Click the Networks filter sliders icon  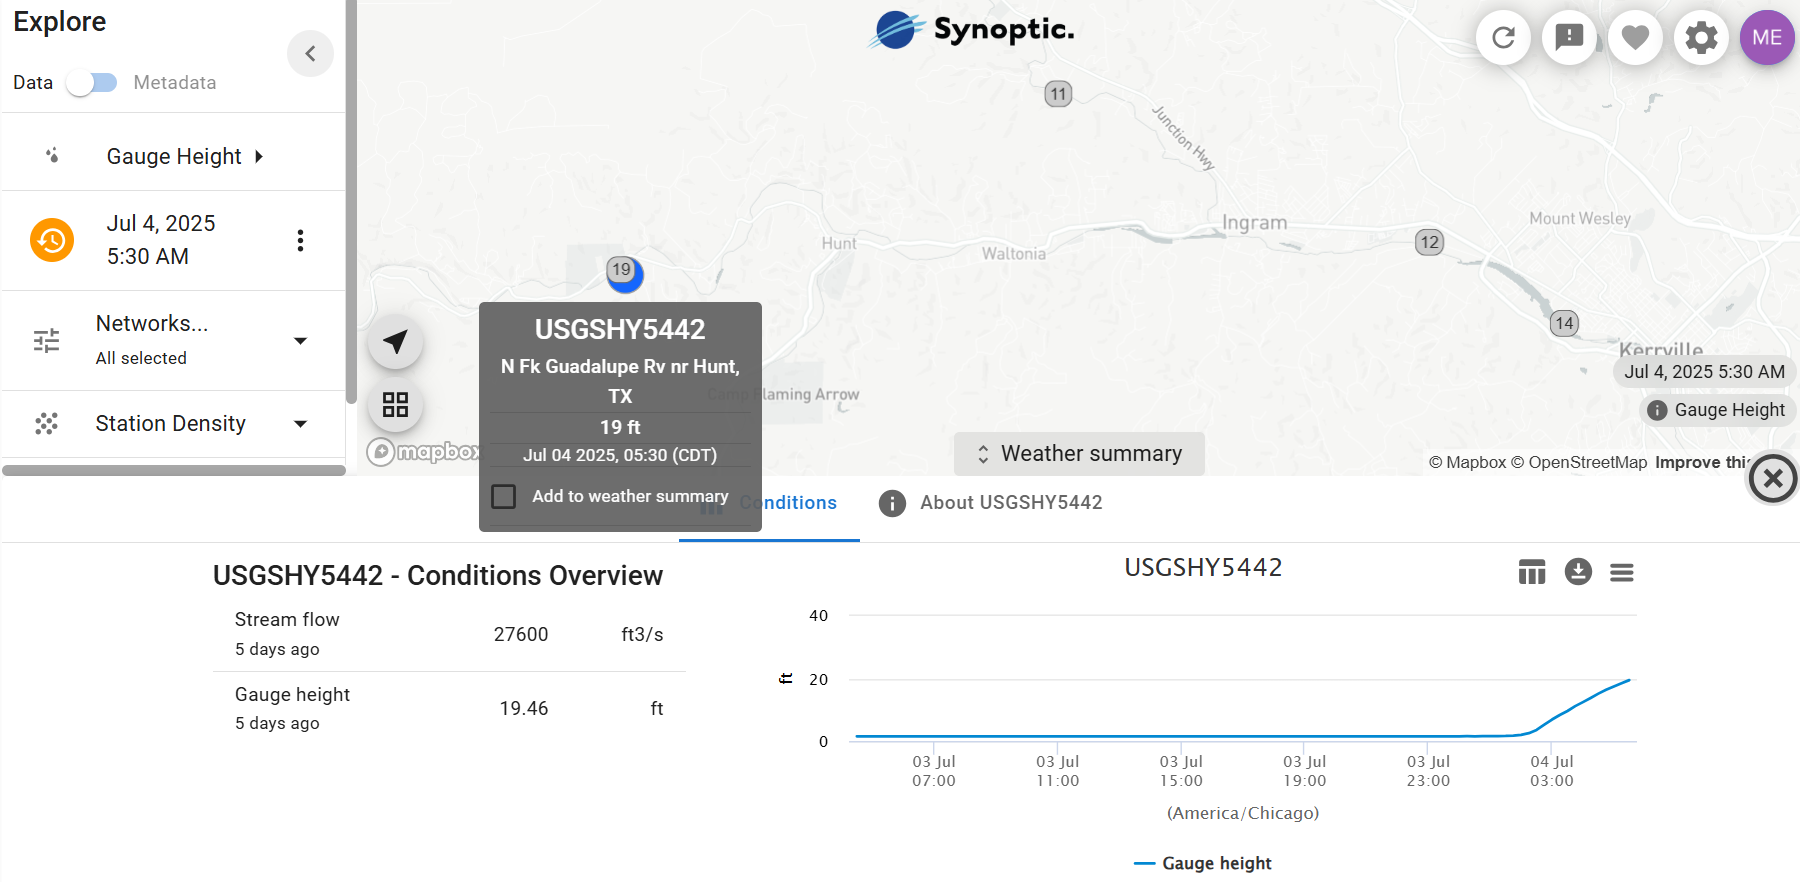[x=46, y=341]
